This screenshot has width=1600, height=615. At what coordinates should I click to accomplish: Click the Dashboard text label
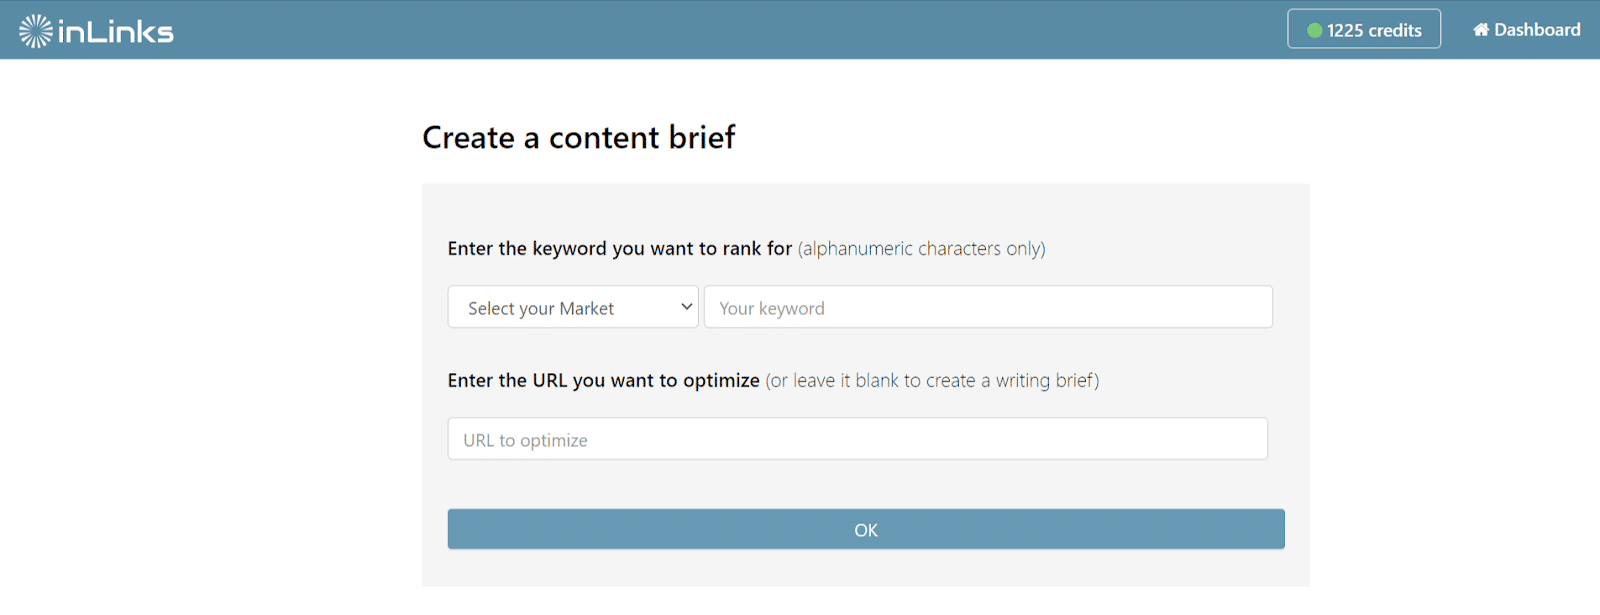(1538, 30)
